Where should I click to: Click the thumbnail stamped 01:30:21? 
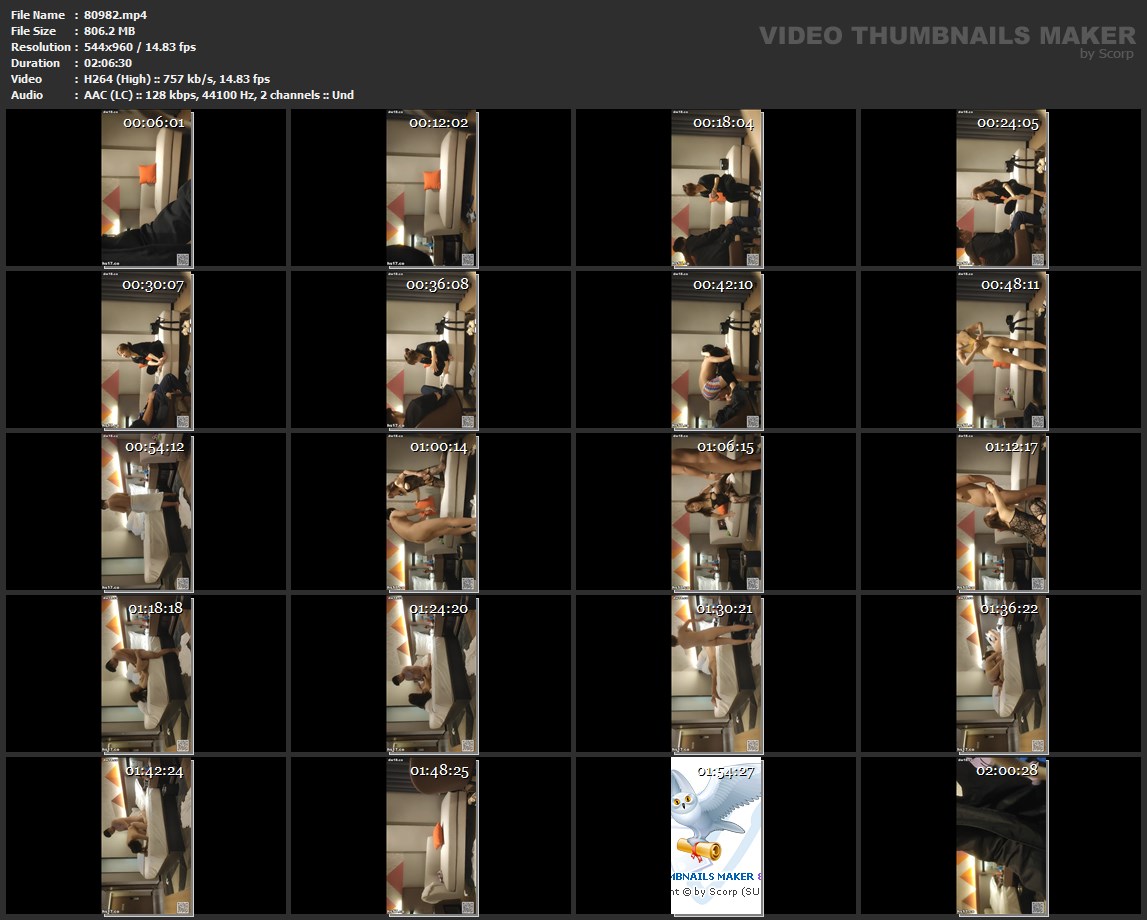click(x=717, y=674)
